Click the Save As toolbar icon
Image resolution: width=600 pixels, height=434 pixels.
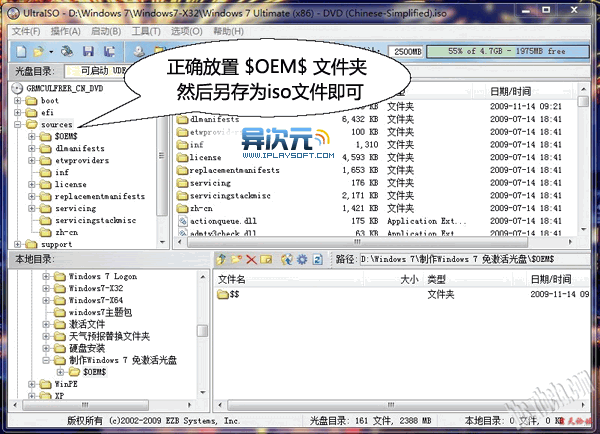point(109,51)
